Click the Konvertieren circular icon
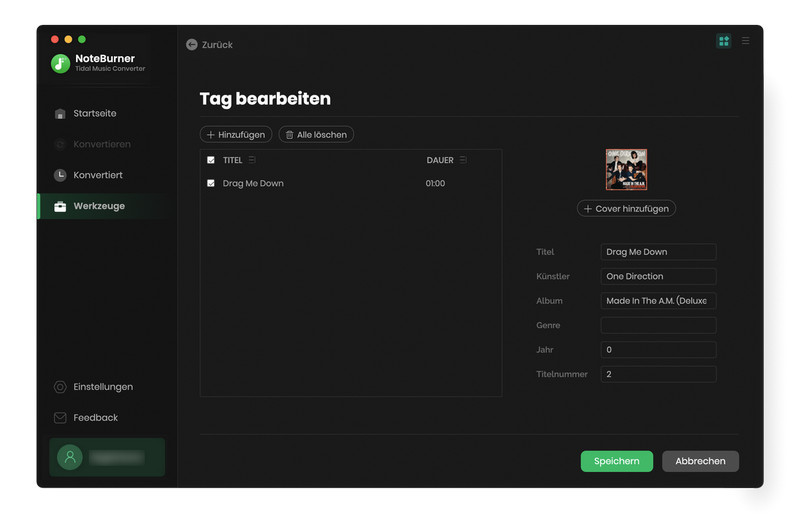Image resolution: width=800 pixels, height=518 pixels. [60, 144]
